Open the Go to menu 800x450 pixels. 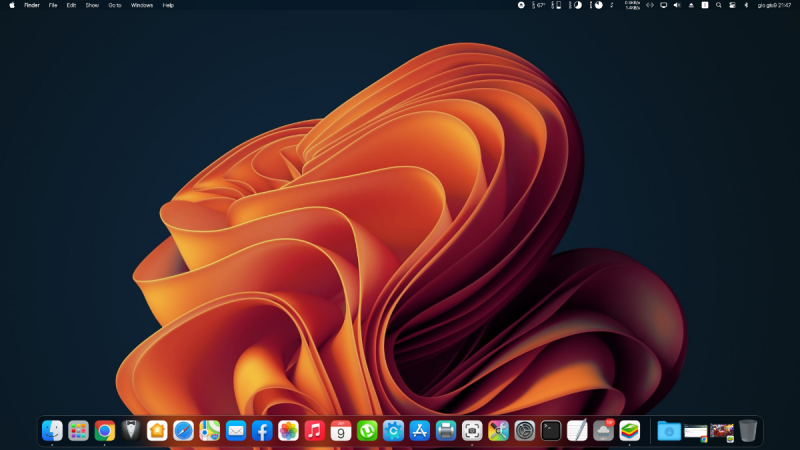tap(115, 5)
